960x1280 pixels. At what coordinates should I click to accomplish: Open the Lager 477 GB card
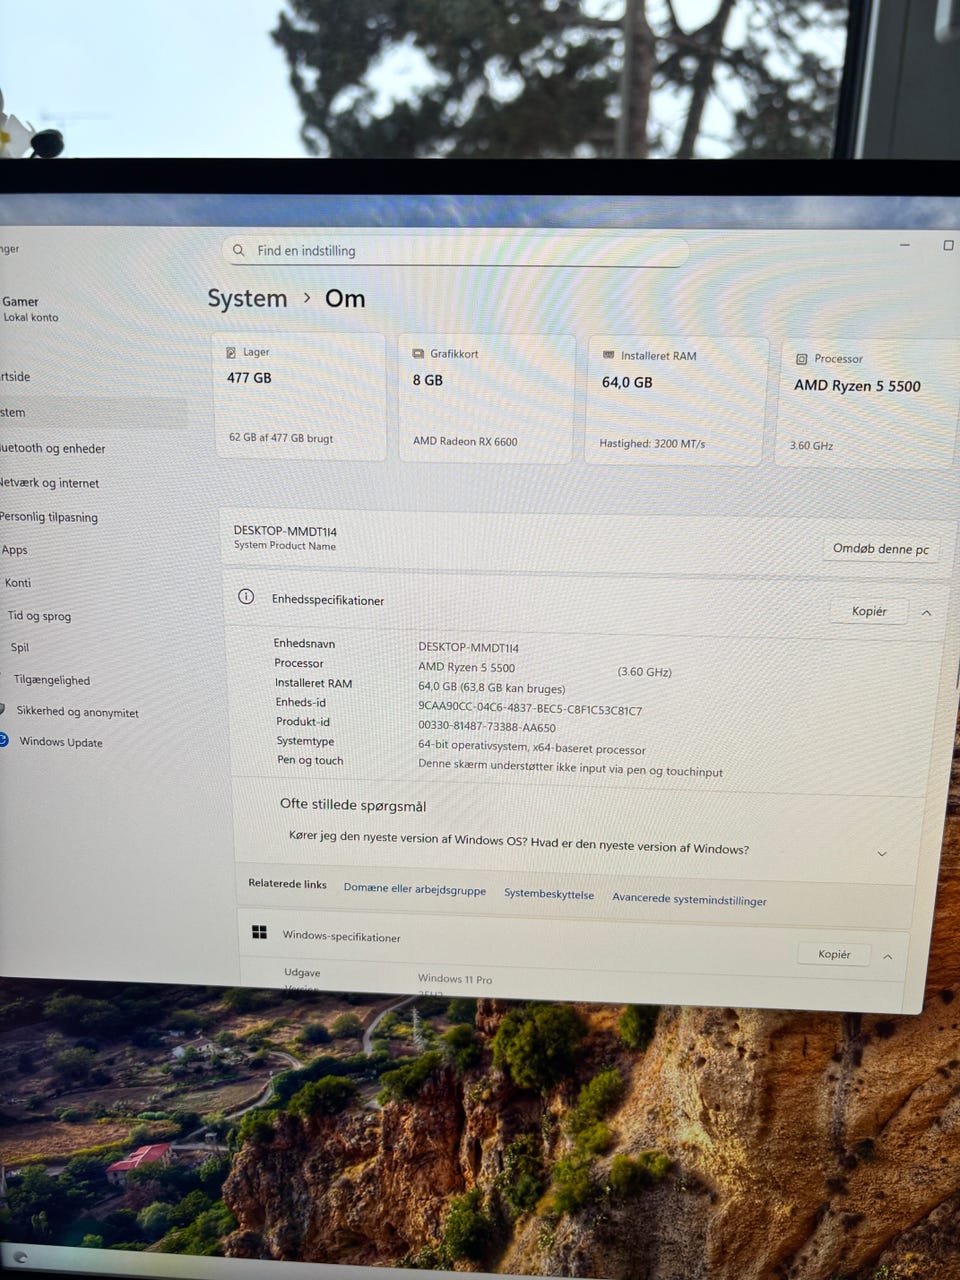pos(300,397)
